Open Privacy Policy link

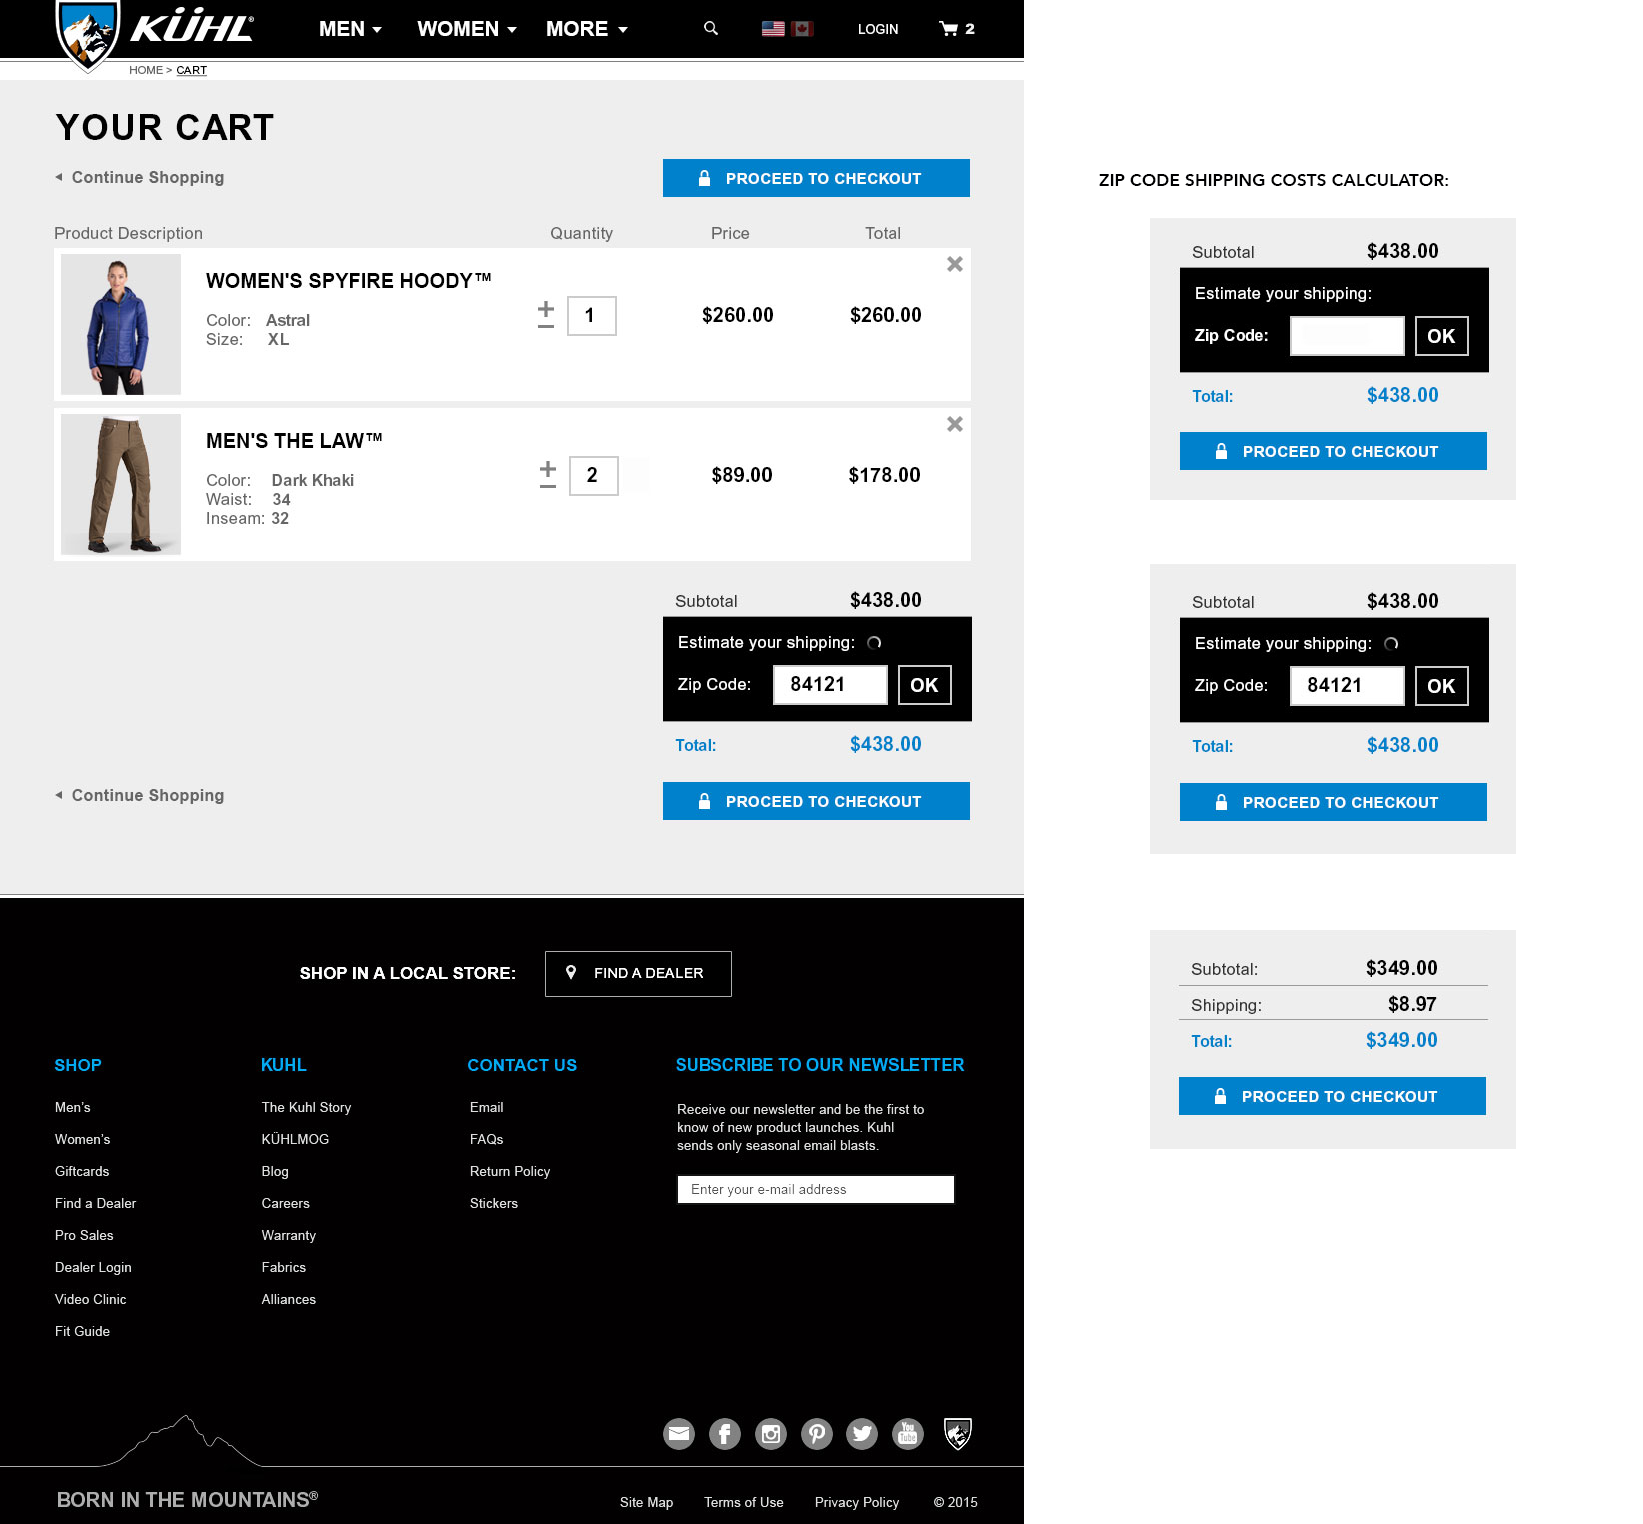[x=857, y=1502]
